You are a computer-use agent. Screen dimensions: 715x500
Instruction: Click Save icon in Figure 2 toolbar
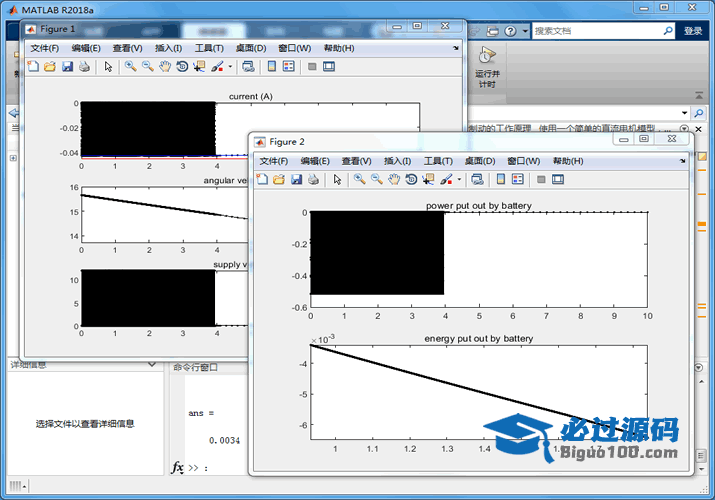point(296,179)
